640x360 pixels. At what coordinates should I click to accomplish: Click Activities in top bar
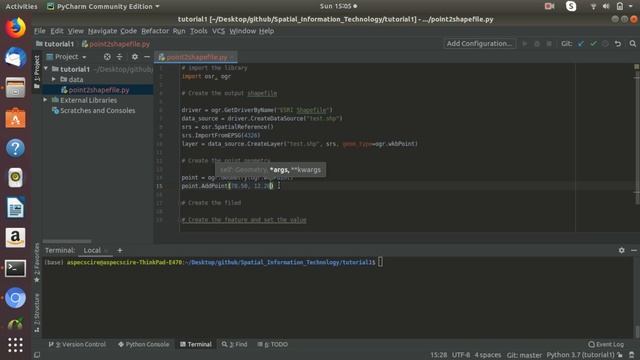pos(21,6)
